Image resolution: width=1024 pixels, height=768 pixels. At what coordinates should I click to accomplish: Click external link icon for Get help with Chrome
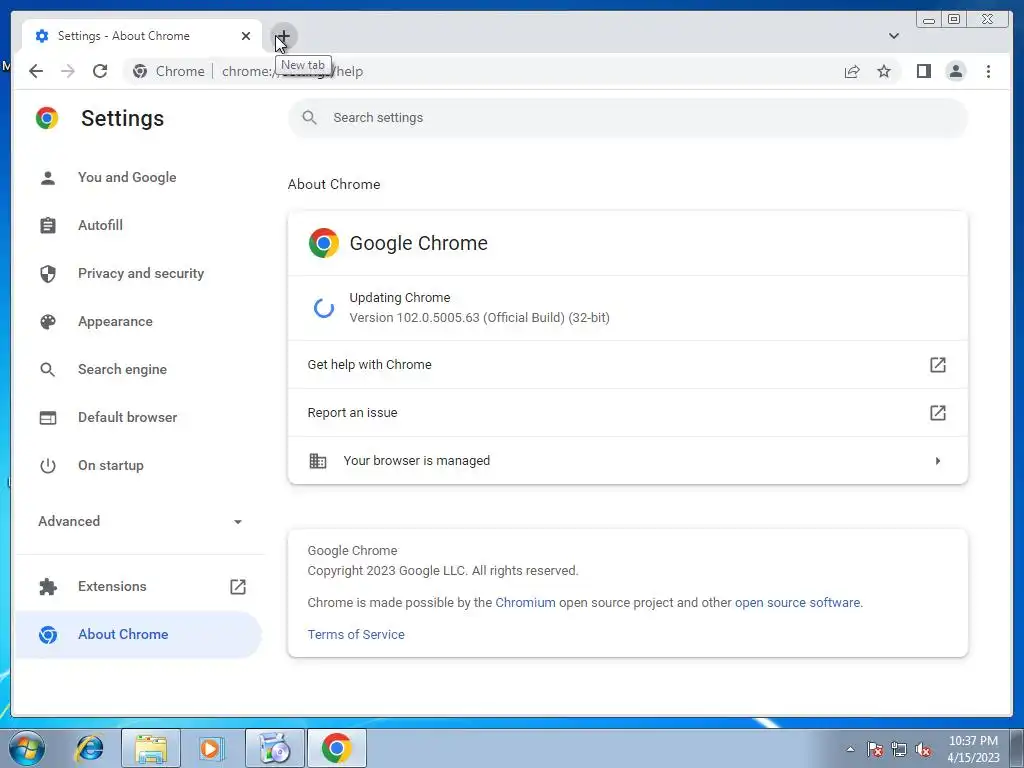pyautogui.click(x=938, y=364)
